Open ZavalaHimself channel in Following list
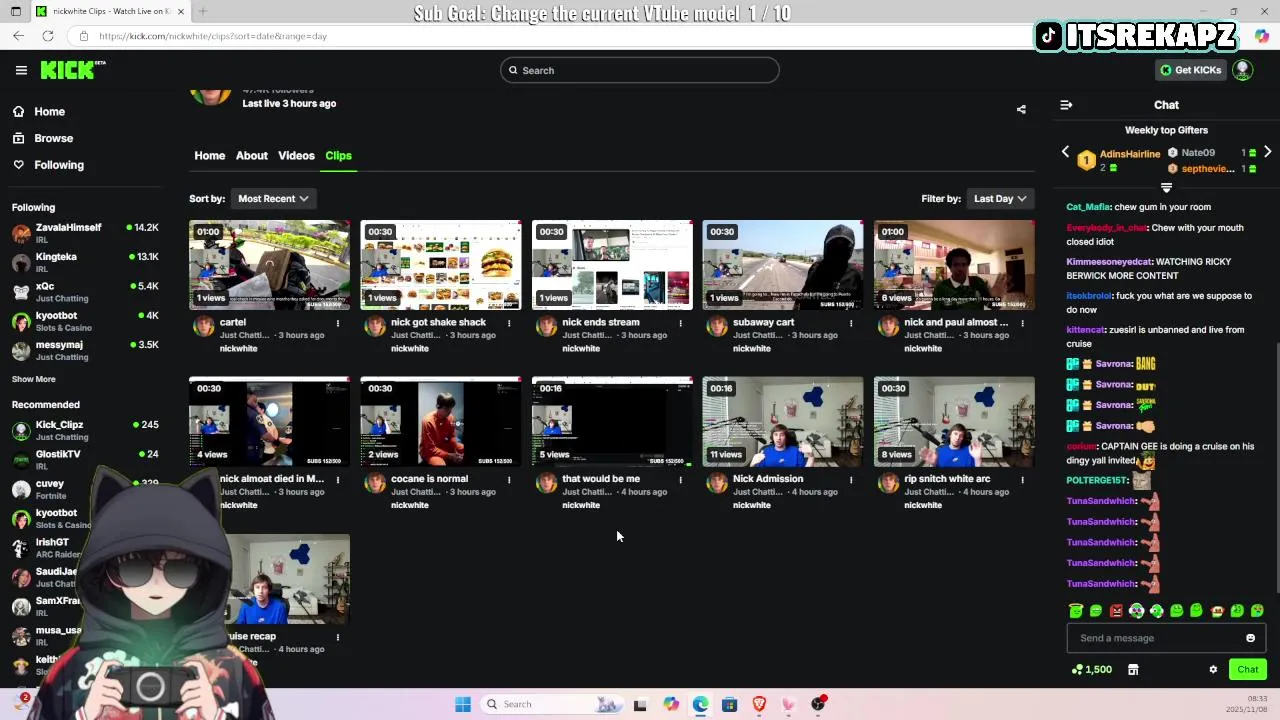The height and width of the screenshot is (720, 1280). coord(85,233)
